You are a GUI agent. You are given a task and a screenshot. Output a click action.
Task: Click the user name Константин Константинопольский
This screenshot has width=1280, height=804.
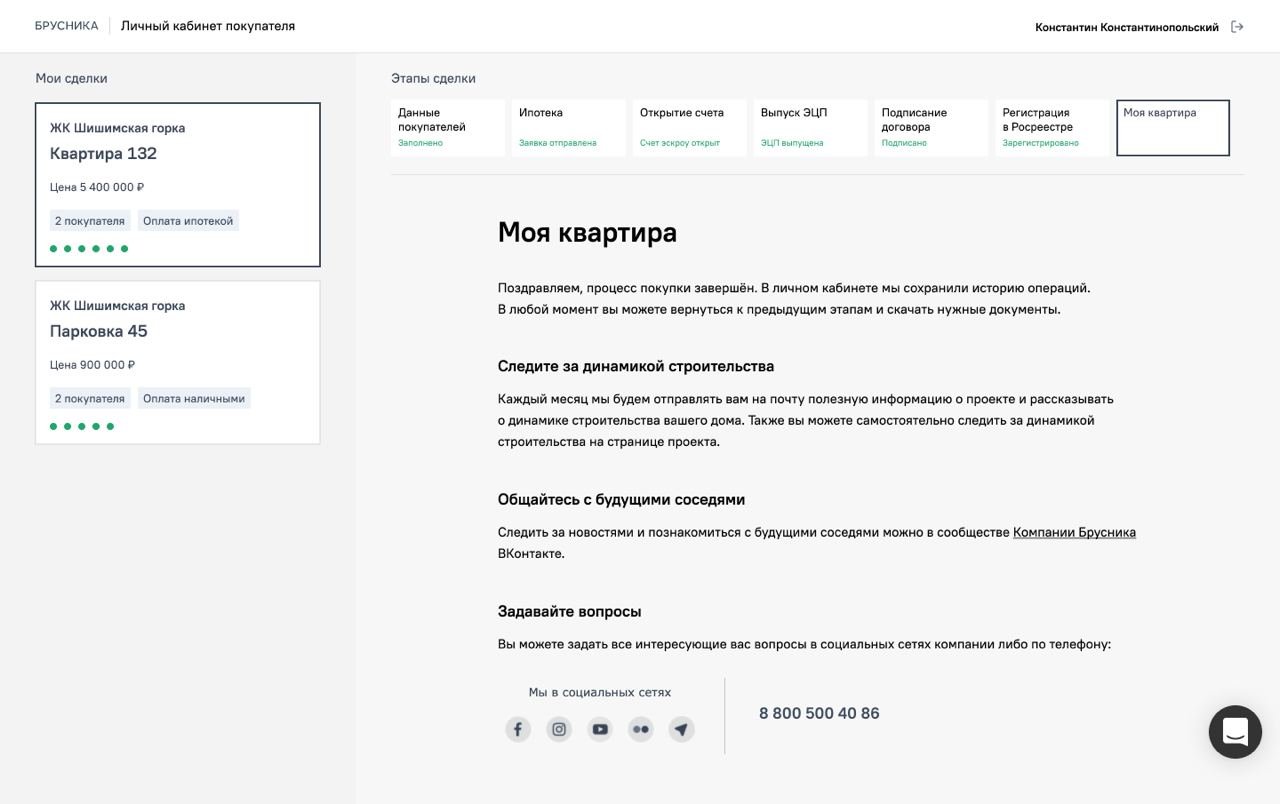tap(1126, 27)
